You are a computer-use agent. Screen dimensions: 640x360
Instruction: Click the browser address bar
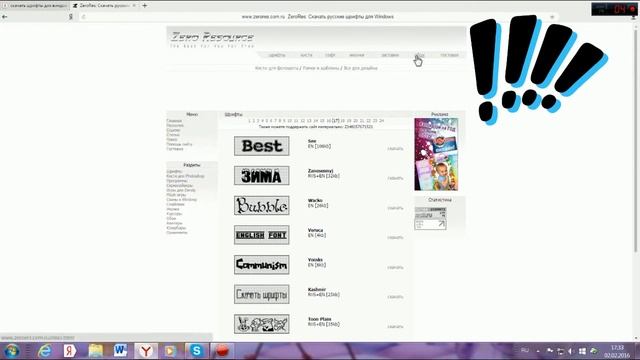coord(318,17)
